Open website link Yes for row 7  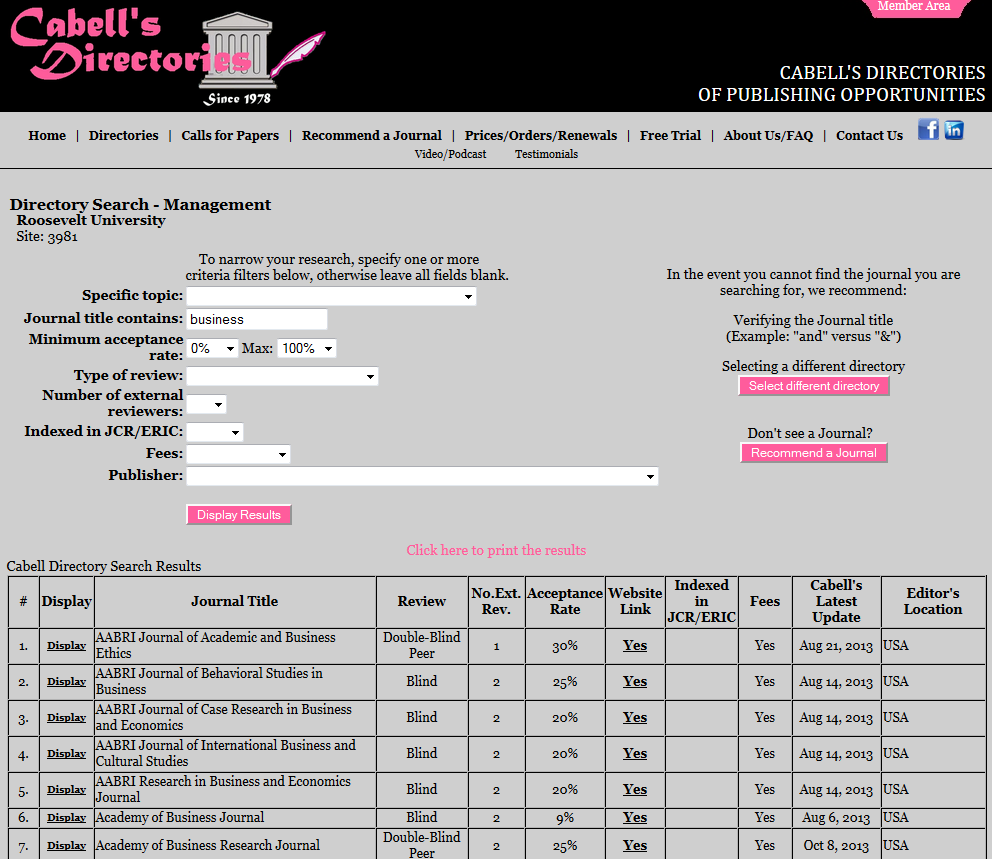tap(635, 845)
